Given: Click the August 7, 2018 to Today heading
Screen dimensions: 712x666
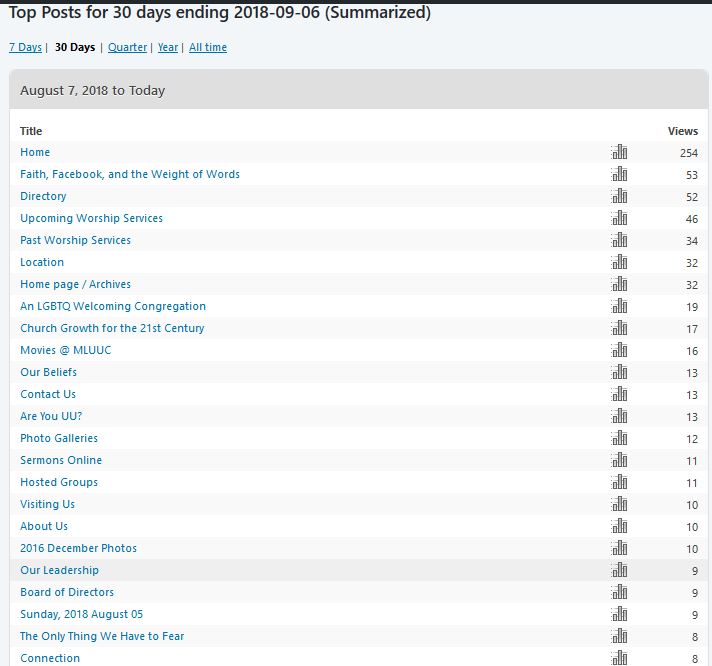Looking at the screenshot, I should coord(92,90).
